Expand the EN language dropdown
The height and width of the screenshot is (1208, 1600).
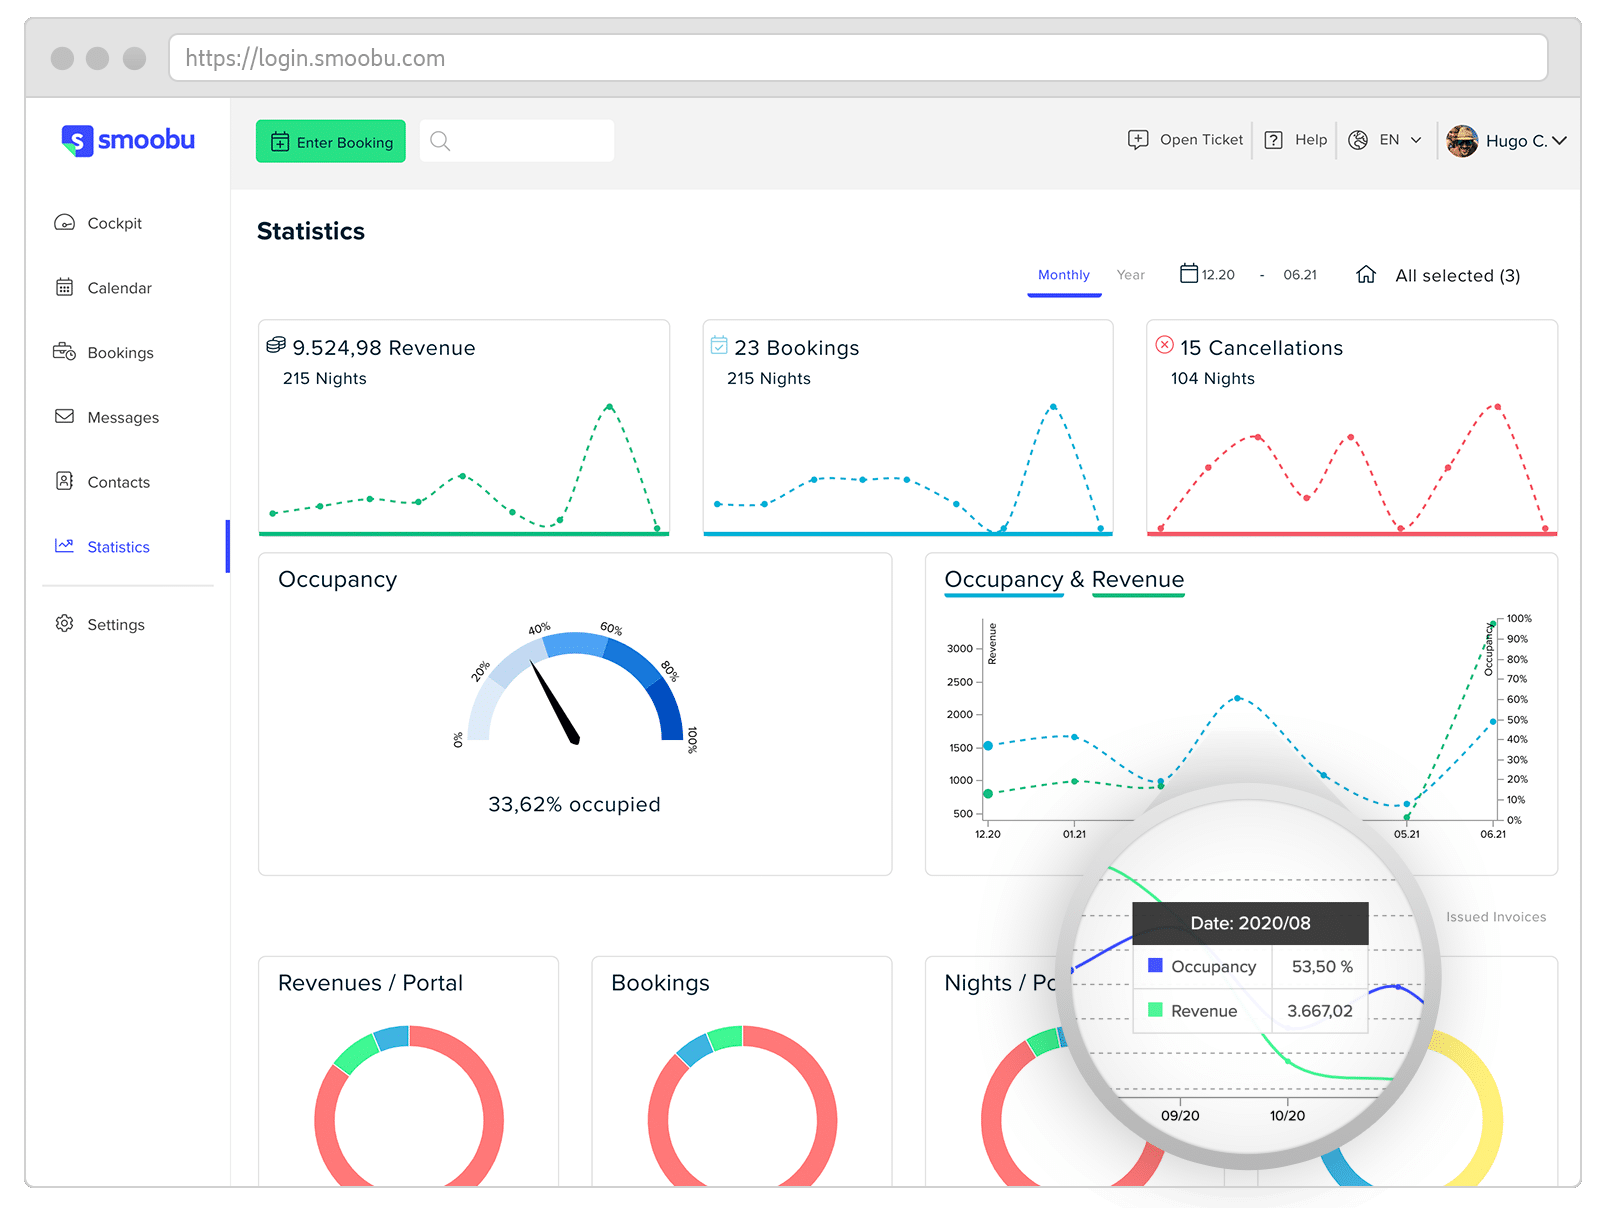coord(1400,140)
